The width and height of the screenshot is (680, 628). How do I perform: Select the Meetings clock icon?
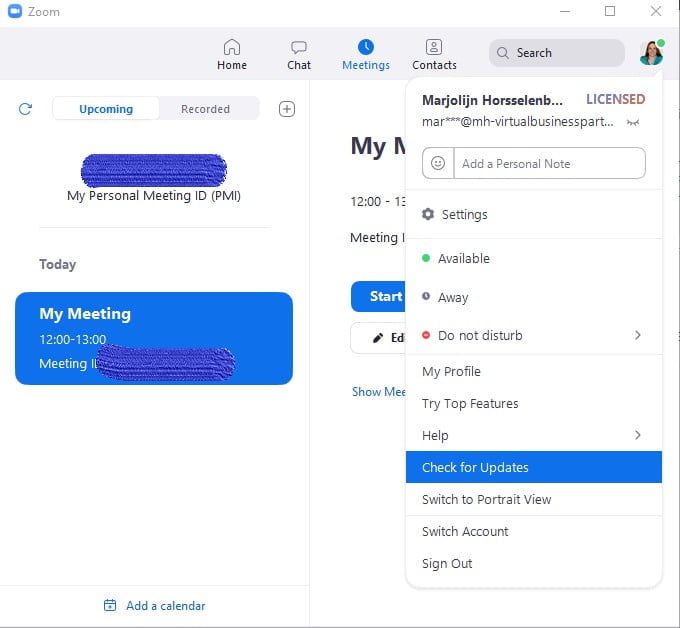point(366,47)
